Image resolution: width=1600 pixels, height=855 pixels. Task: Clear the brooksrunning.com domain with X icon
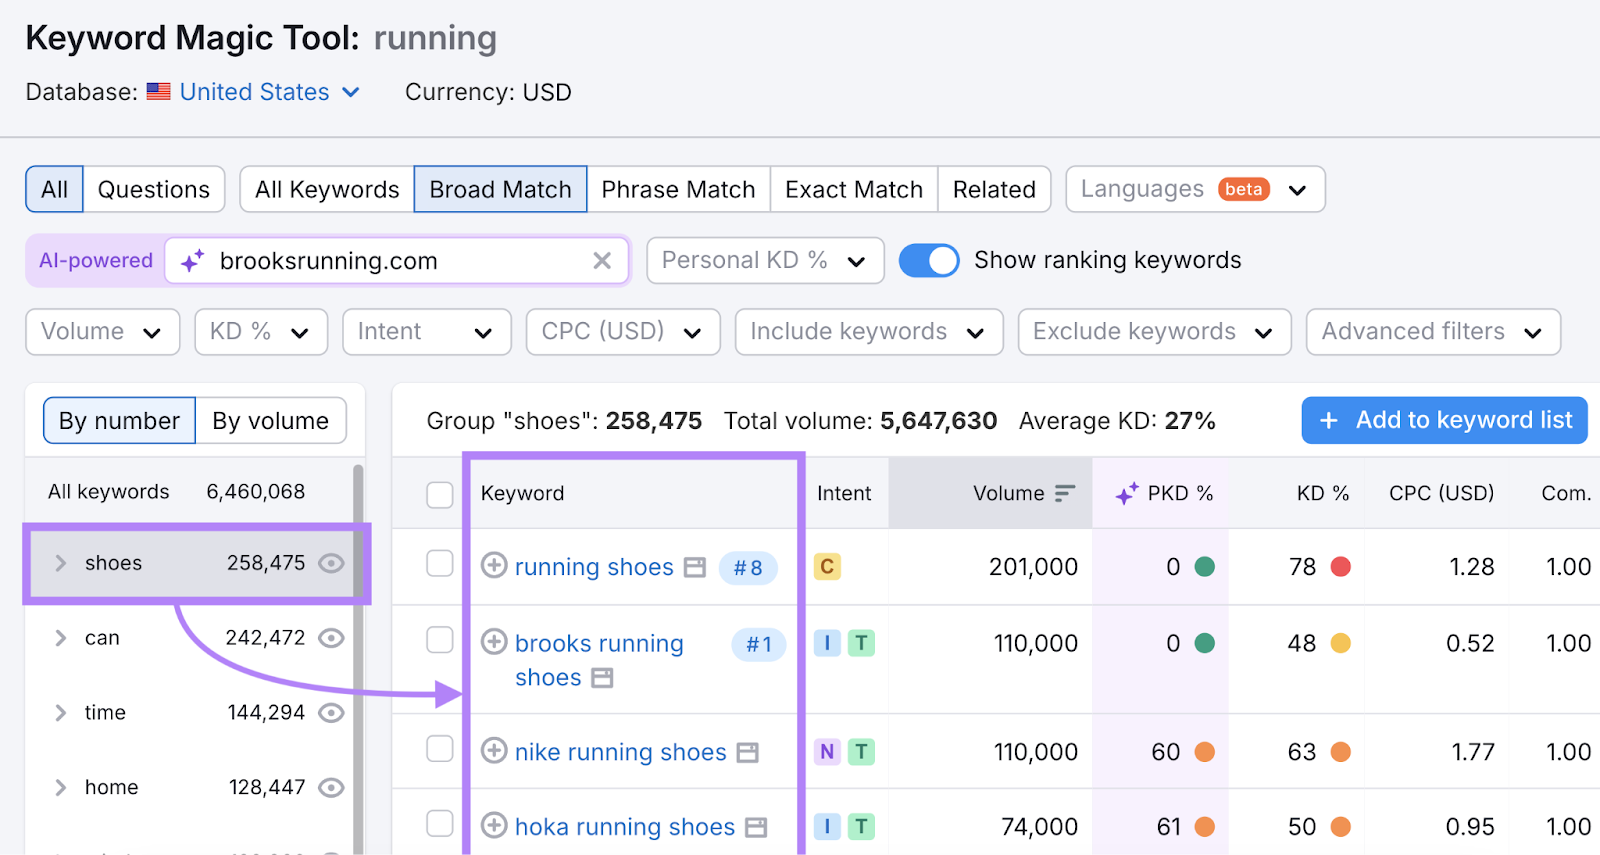coord(602,261)
